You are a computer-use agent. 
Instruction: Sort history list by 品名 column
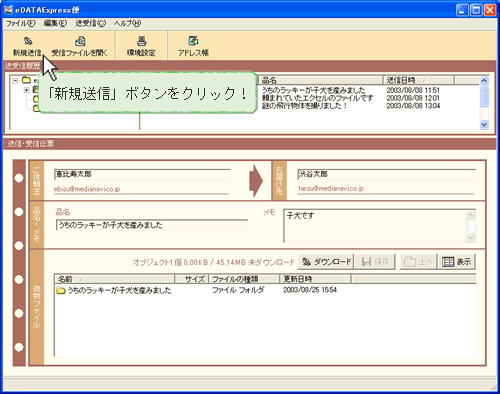(321, 80)
